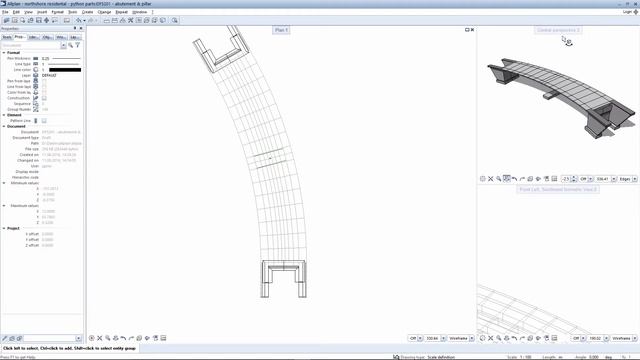Open the Window menu
Viewport: 640px width, 360px height.
[140, 12]
